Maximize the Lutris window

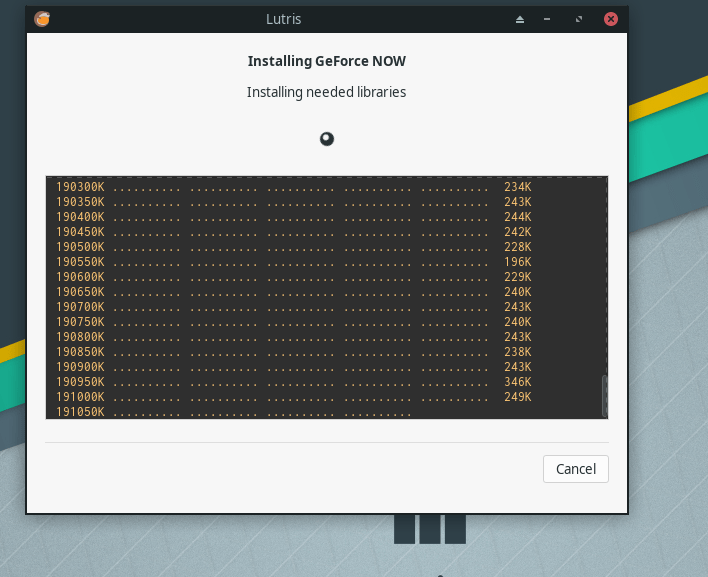tap(579, 19)
